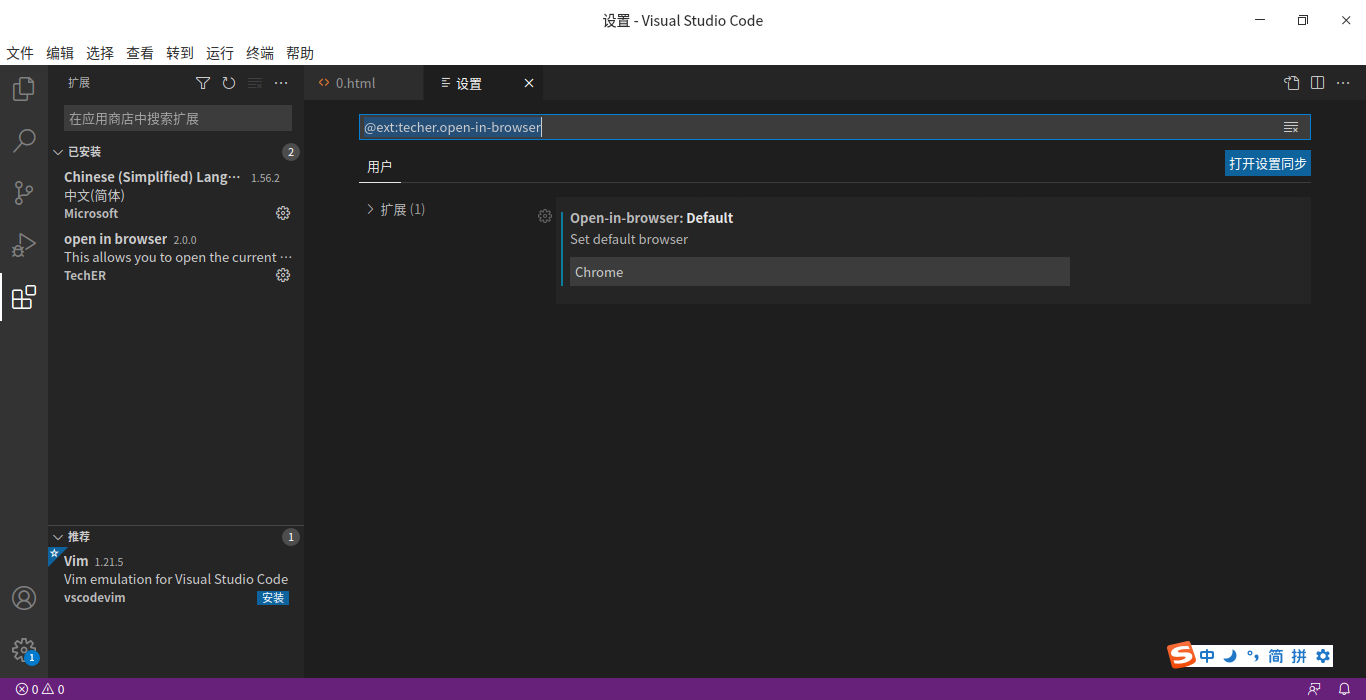Open the 查看 menu
Screen dimensions: 1366x700
click(140, 53)
